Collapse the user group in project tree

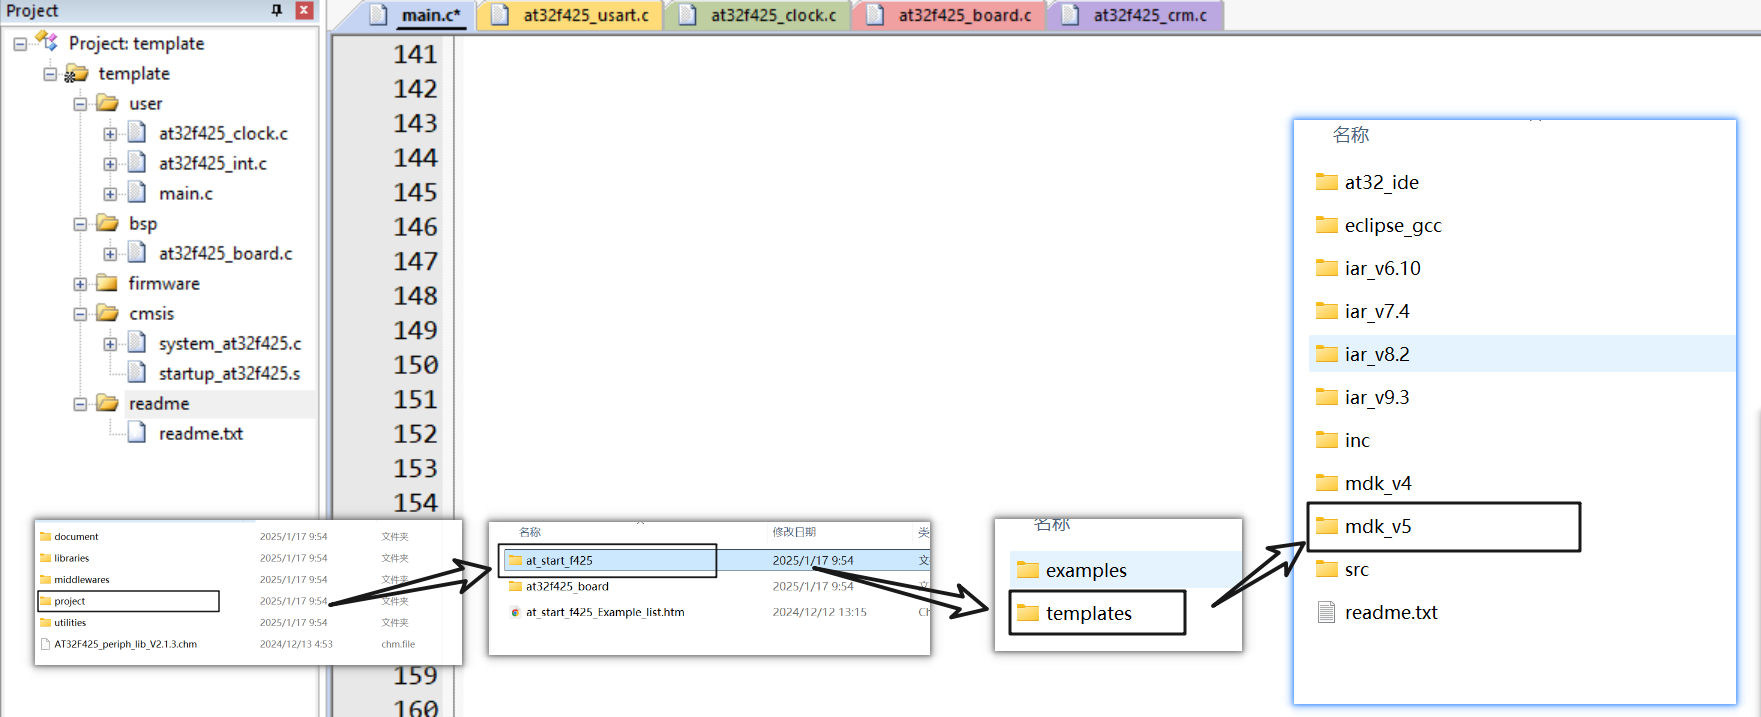coord(80,104)
